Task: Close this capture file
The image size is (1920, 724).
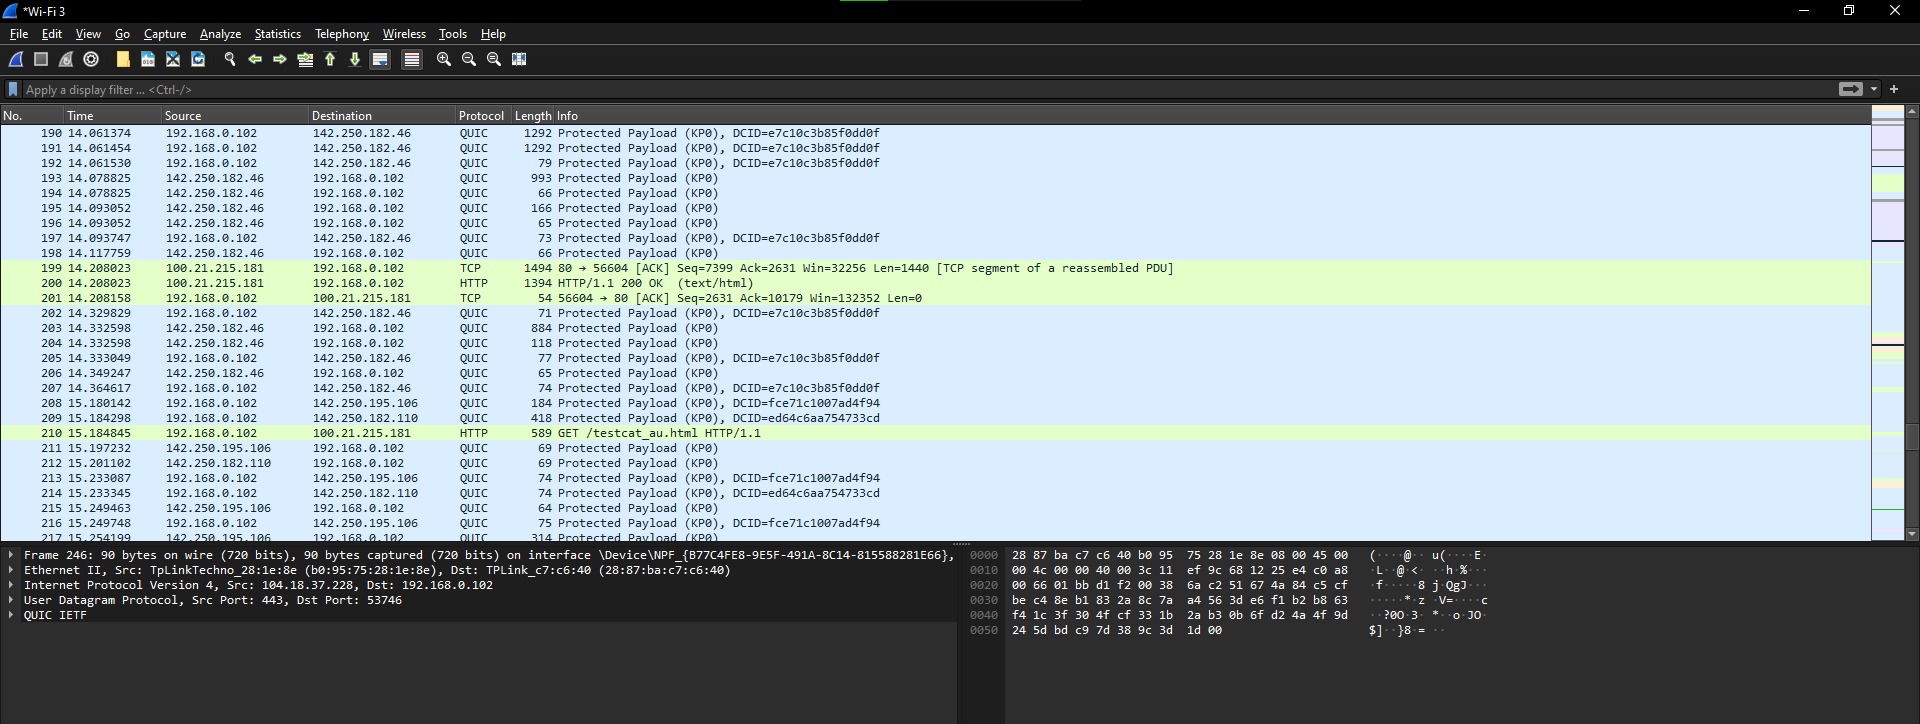Action: (x=173, y=60)
